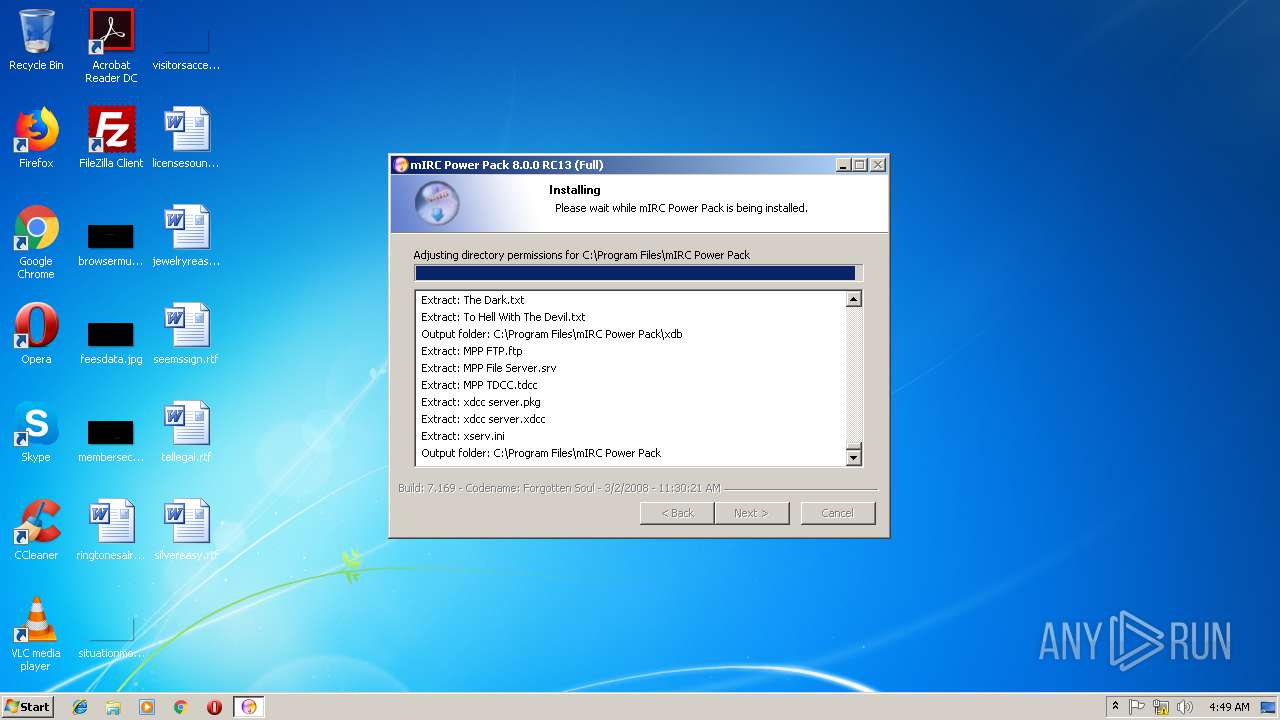Select 'Extract: MPP FTP.ftp' log line
This screenshot has height=720, width=1280.
tap(471, 351)
